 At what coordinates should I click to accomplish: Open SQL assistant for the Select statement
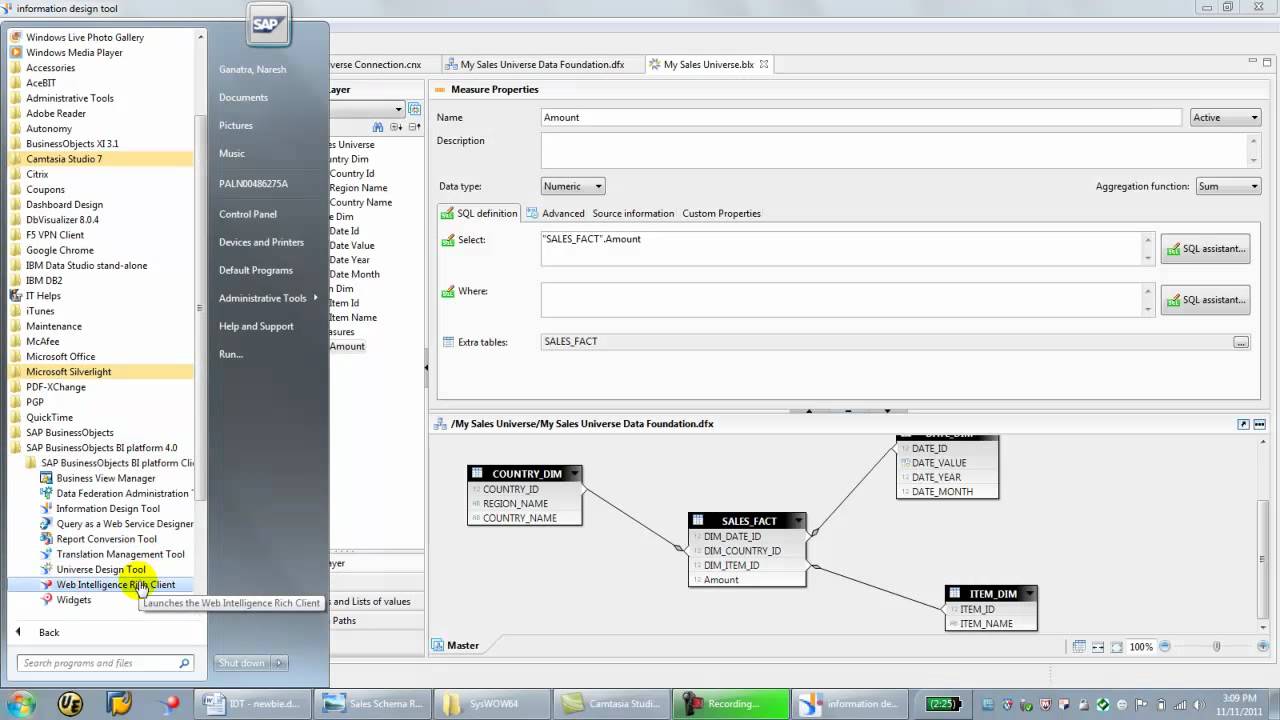(1205, 248)
